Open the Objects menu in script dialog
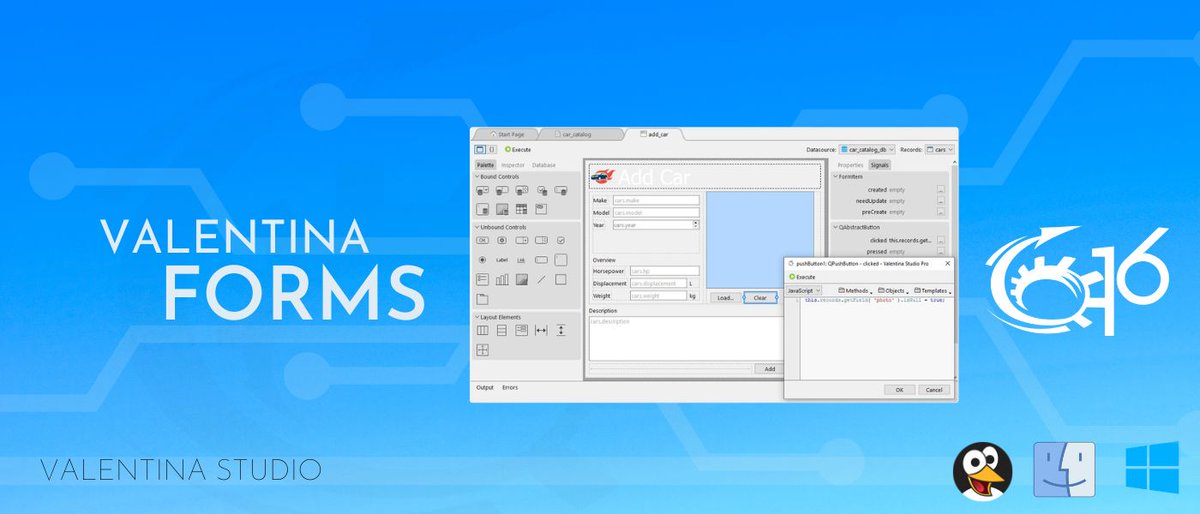Image resolution: width=1200 pixels, height=514 pixels. click(x=891, y=290)
